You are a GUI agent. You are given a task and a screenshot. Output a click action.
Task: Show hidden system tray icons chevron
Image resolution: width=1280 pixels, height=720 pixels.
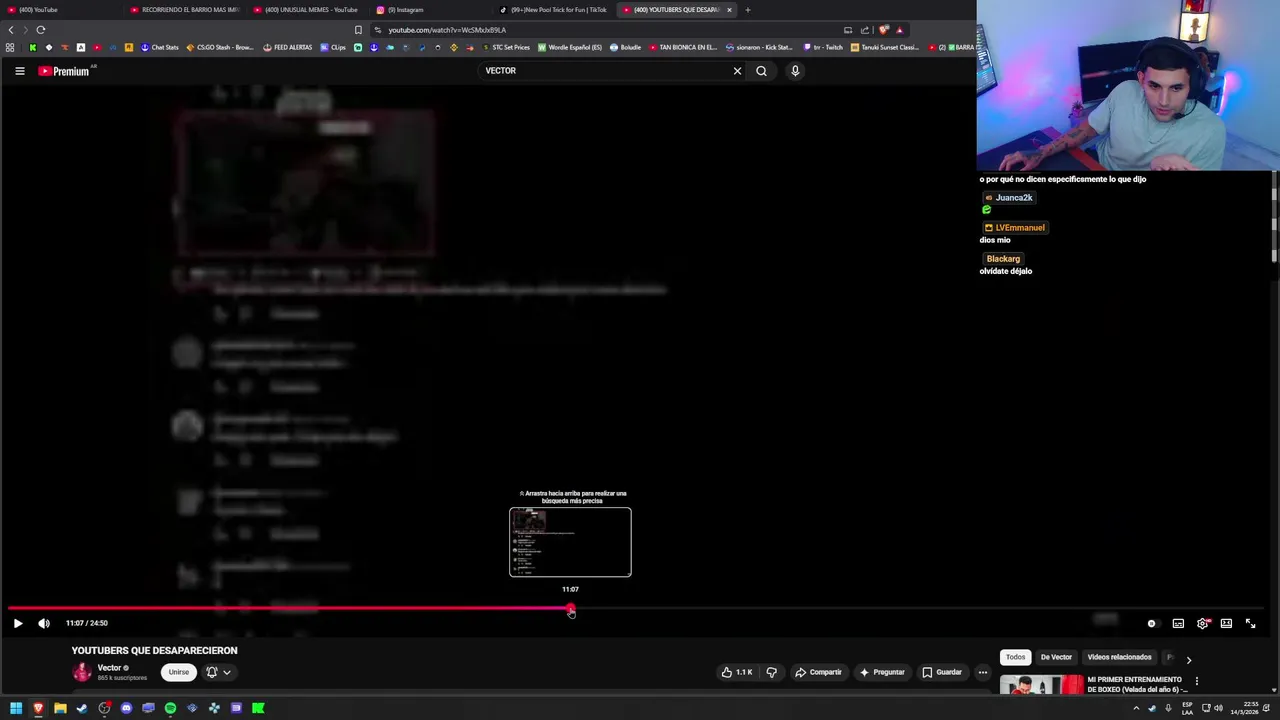(x=1136, y=708)
